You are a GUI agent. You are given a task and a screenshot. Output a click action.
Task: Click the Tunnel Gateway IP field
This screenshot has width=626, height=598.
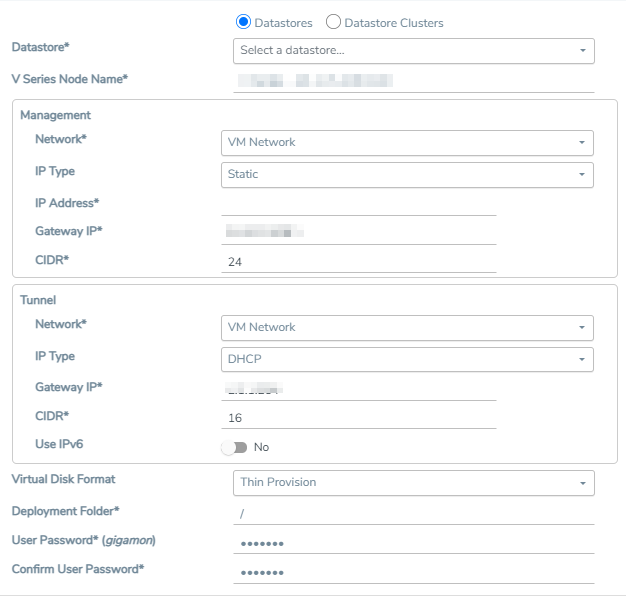tap(359, 388)
